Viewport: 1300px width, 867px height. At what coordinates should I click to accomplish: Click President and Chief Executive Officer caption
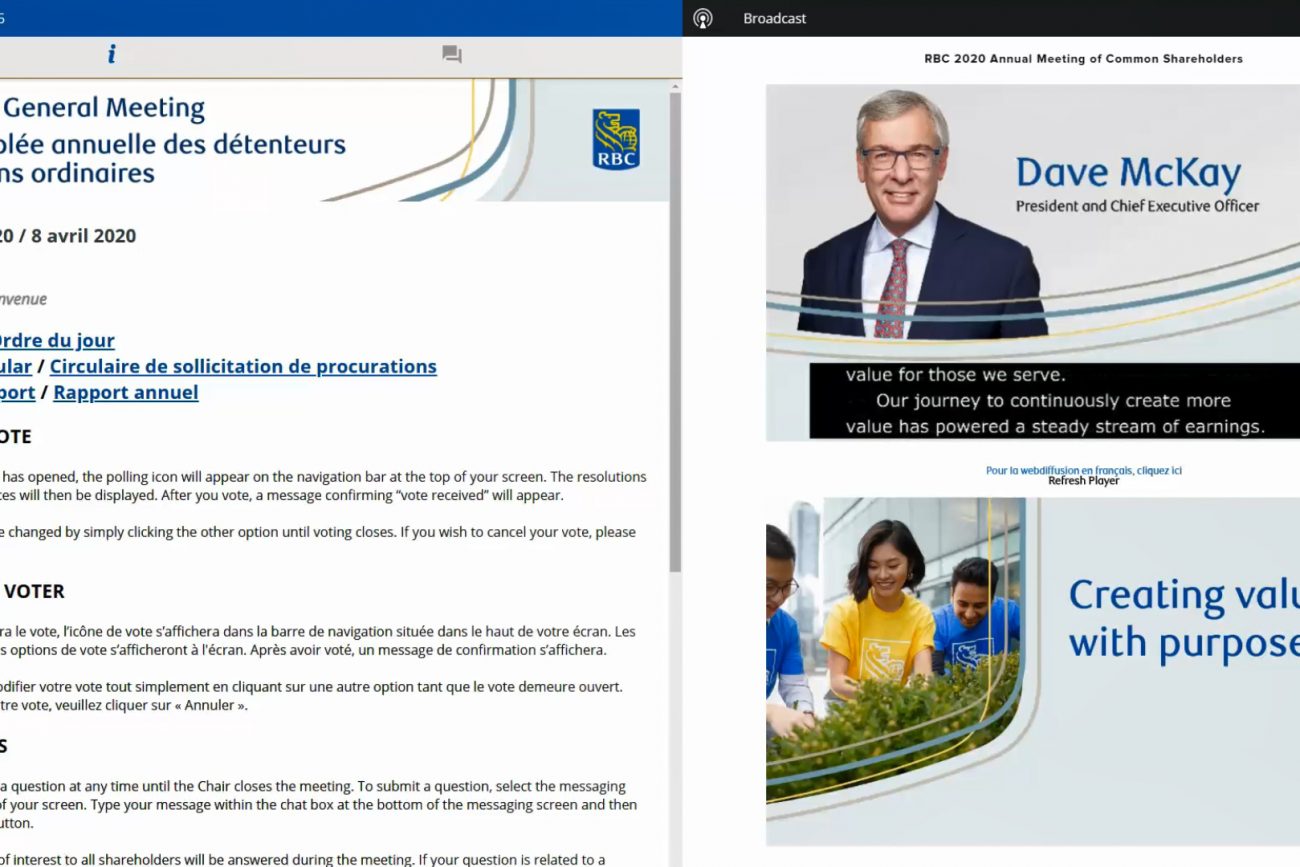click(1137, 206)
